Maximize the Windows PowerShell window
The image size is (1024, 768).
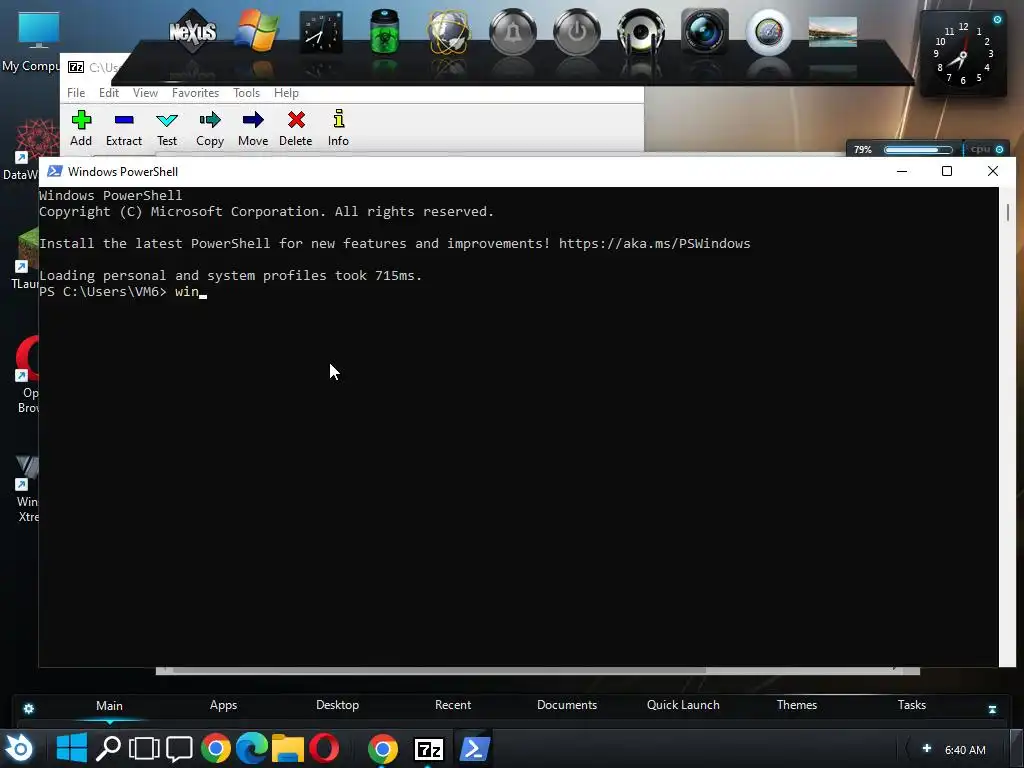tap(947, 171)
